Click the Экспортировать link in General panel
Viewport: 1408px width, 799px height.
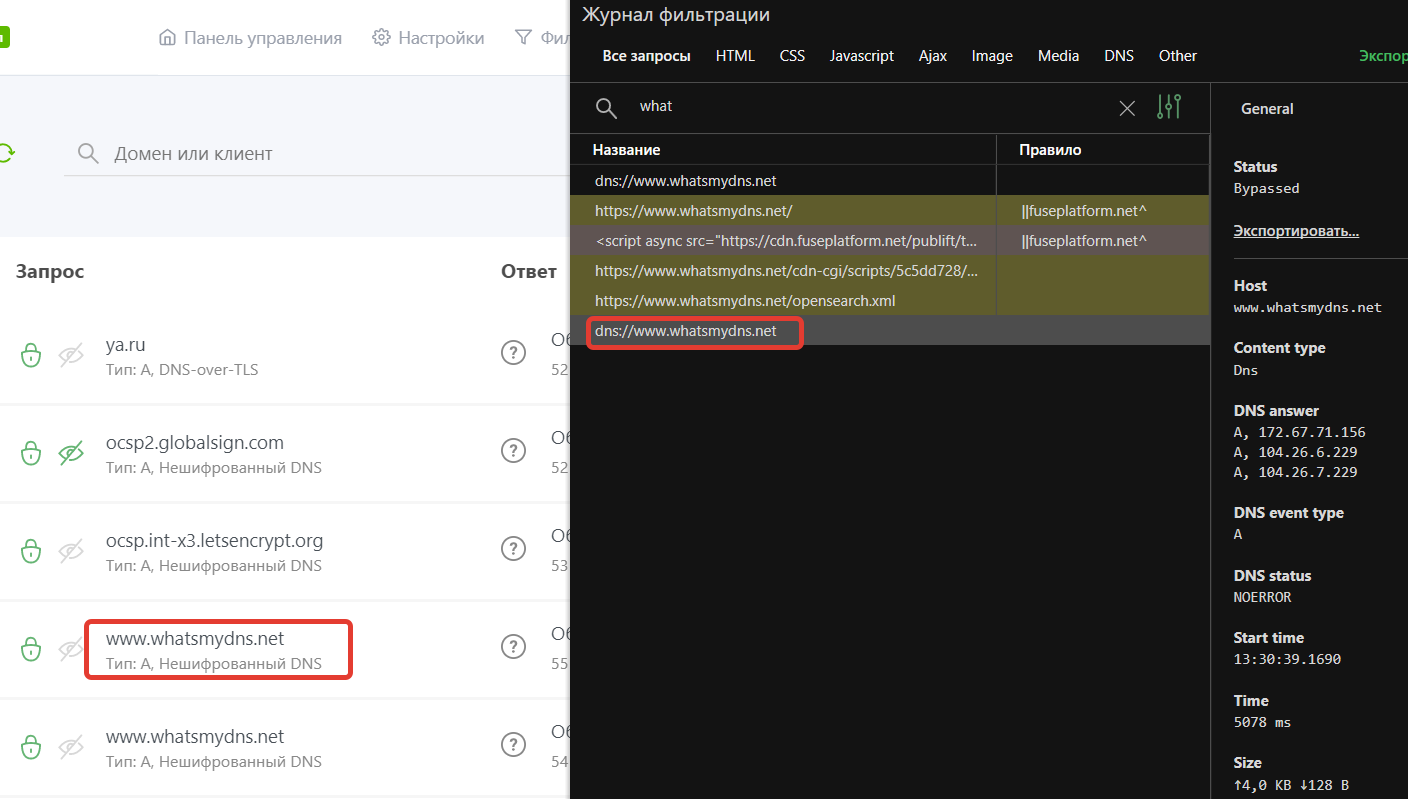tap(1296, 230)
